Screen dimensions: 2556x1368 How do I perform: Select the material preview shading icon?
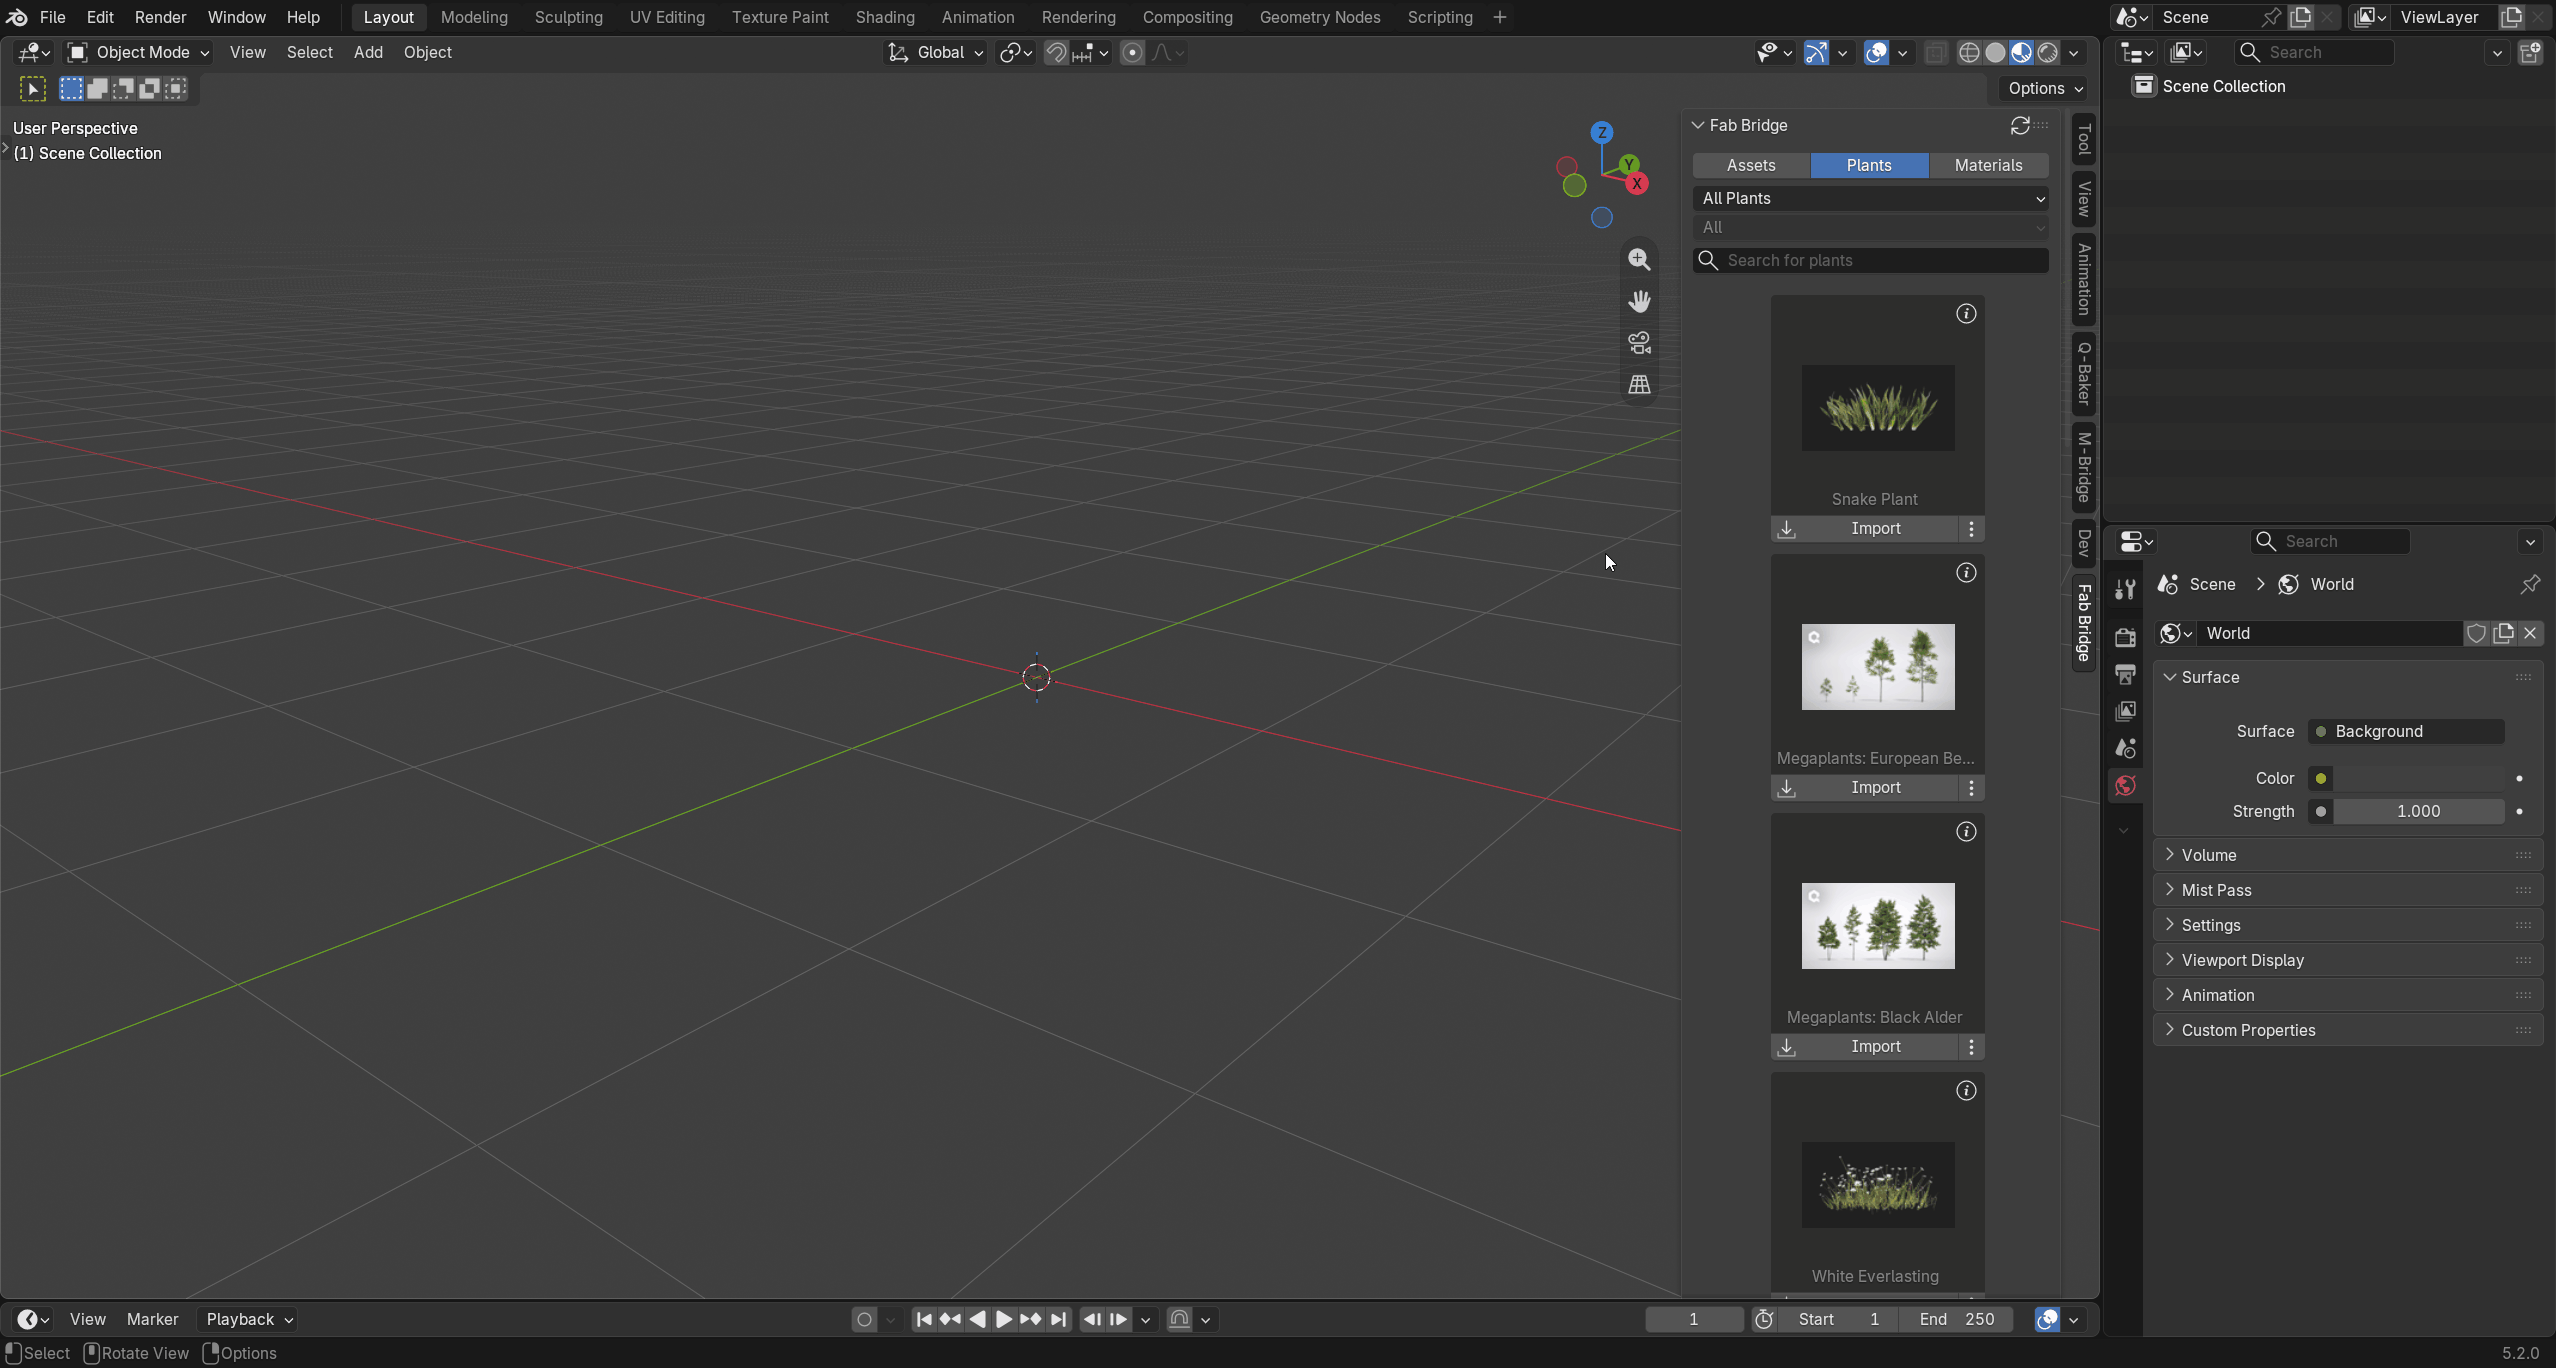coord(2021,53)
